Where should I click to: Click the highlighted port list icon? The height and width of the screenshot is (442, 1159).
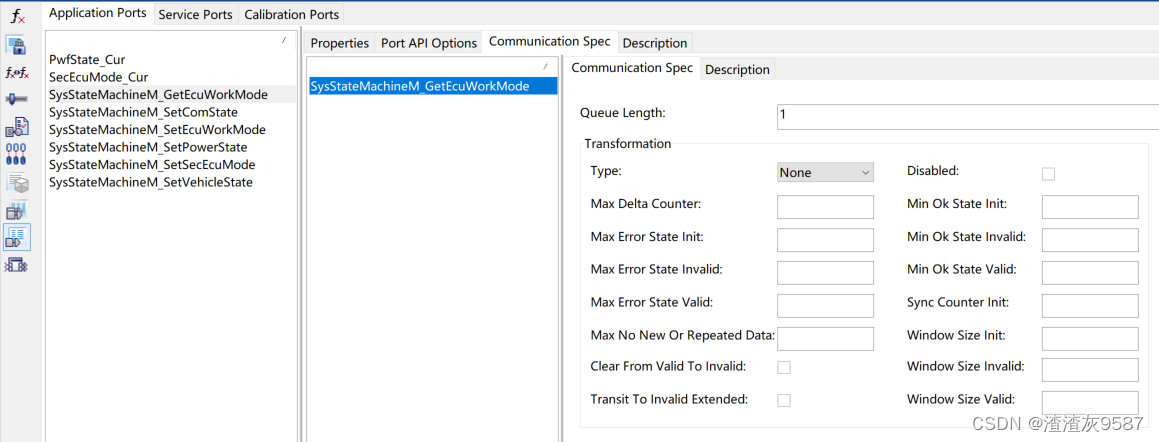click(x=17, y=237)
